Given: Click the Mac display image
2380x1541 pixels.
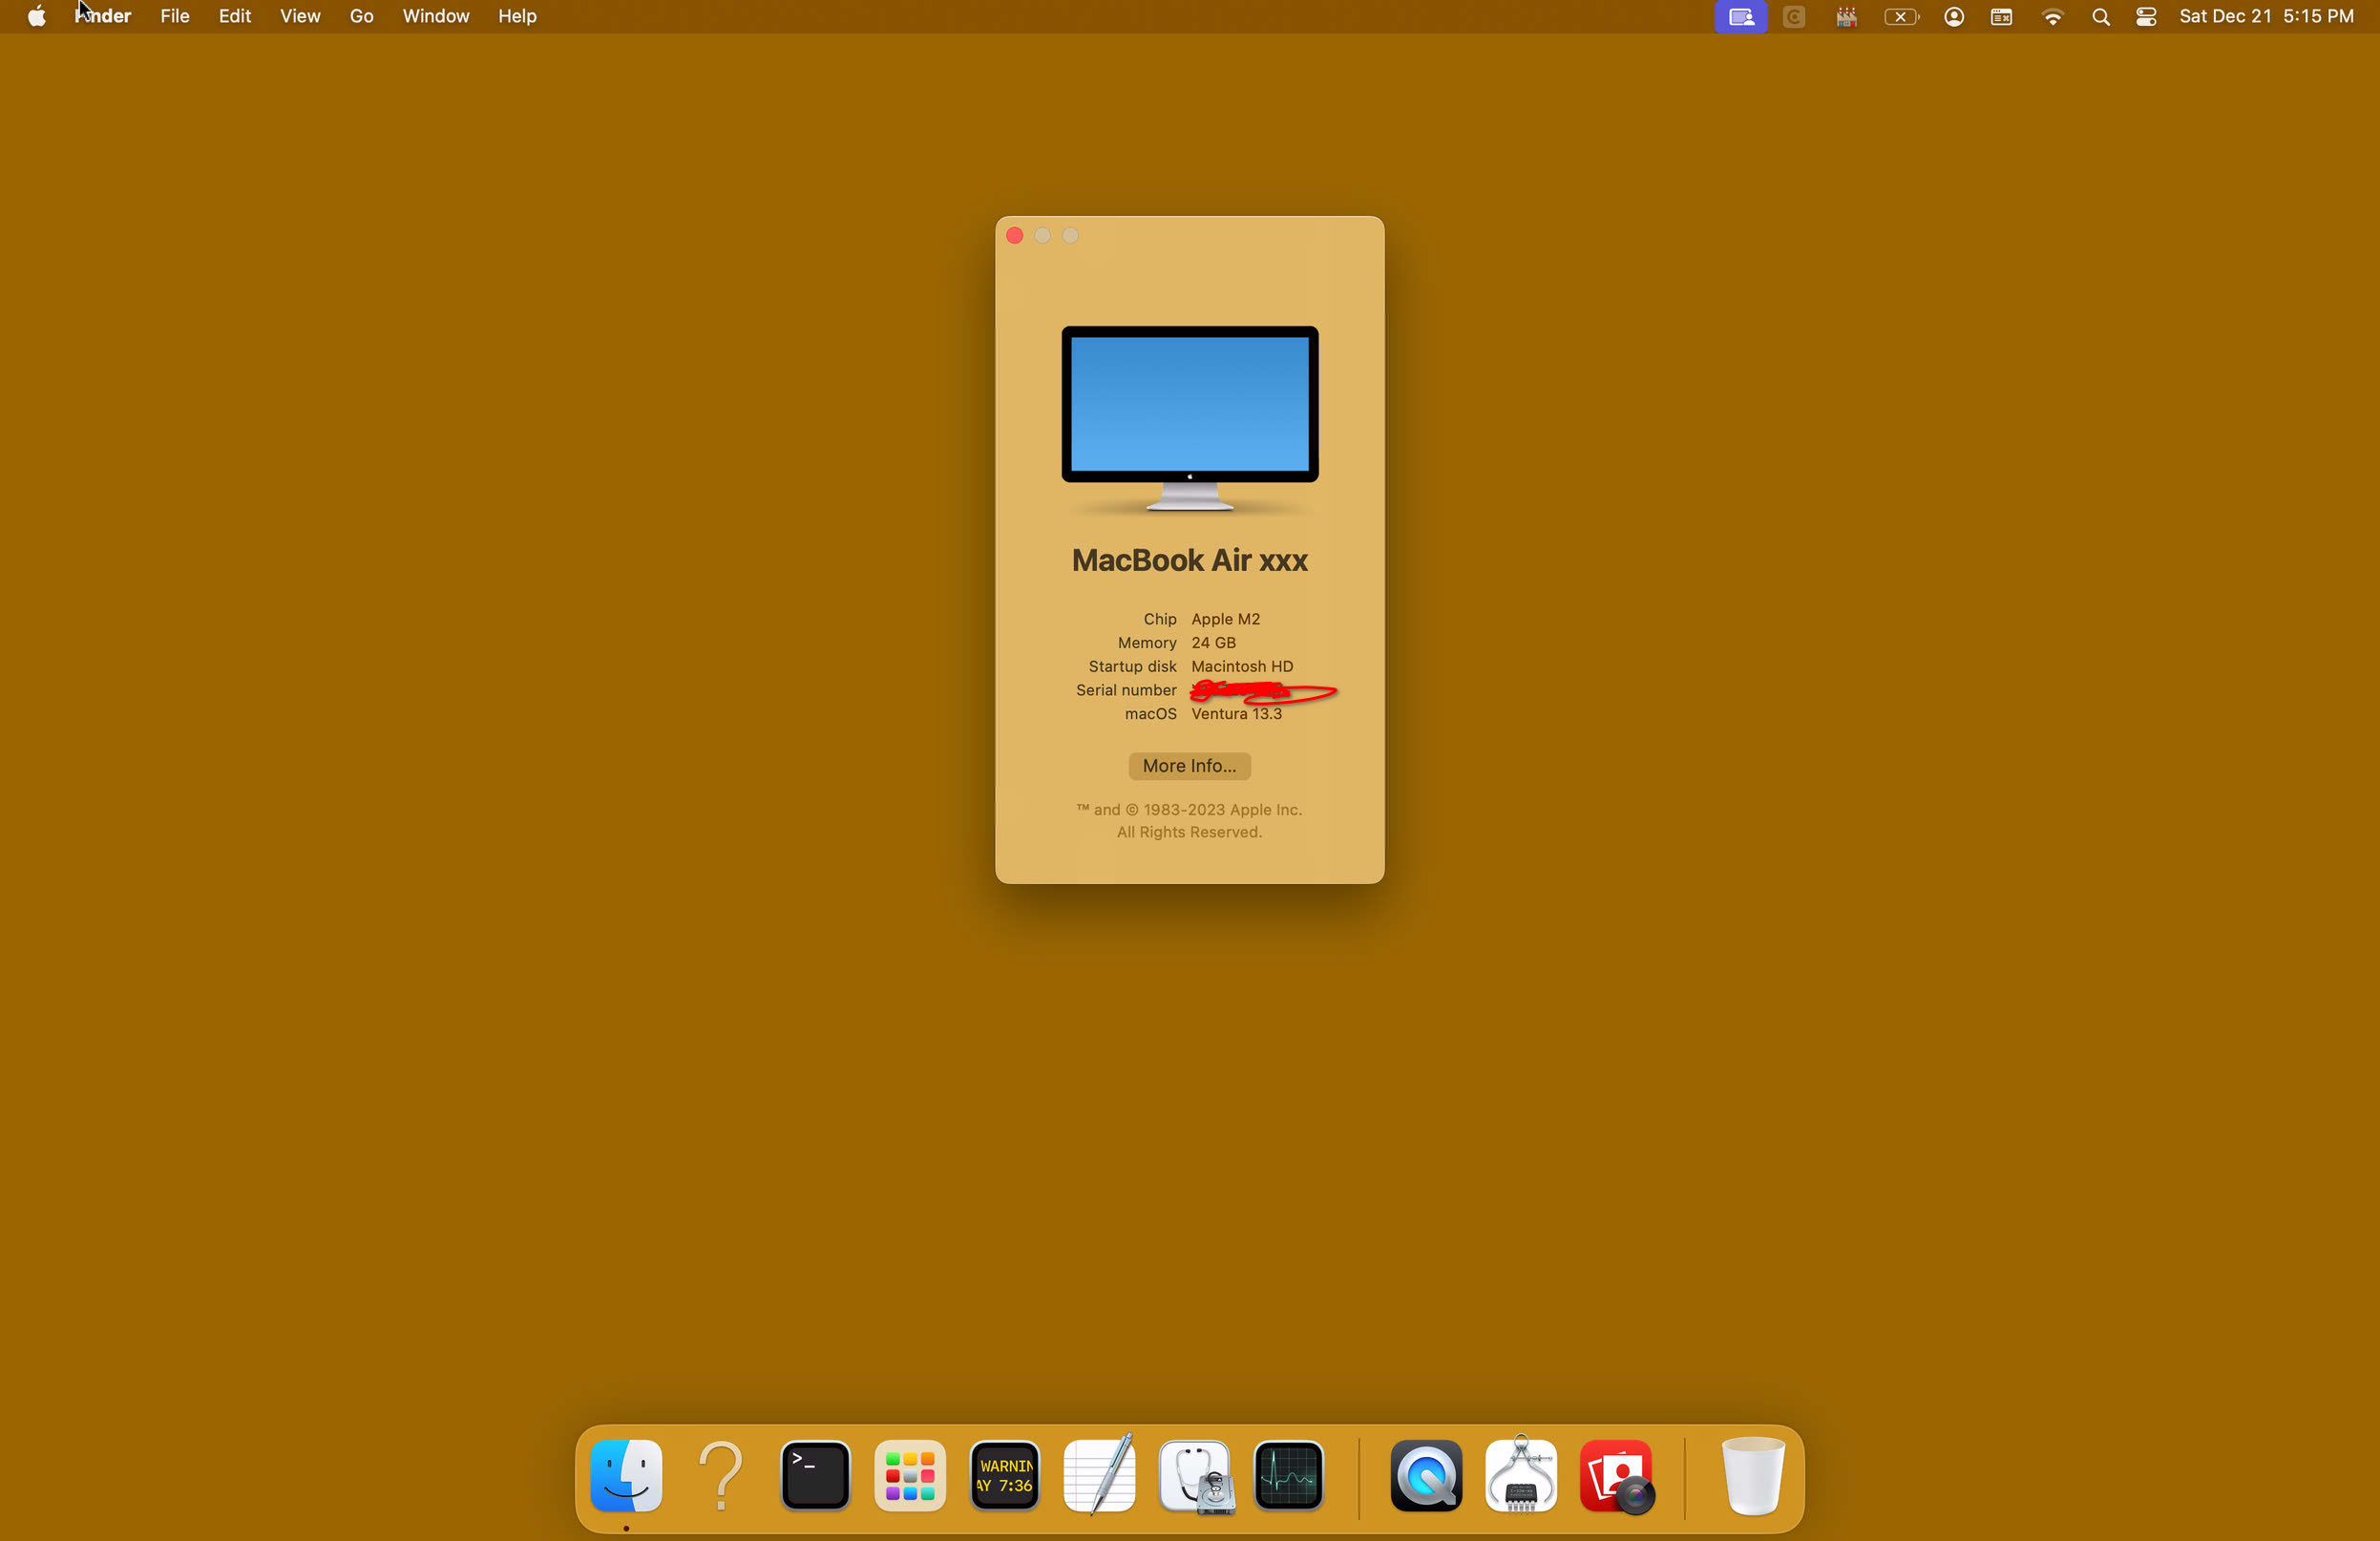Looking at the screenshot, I should coord(1190,419).
